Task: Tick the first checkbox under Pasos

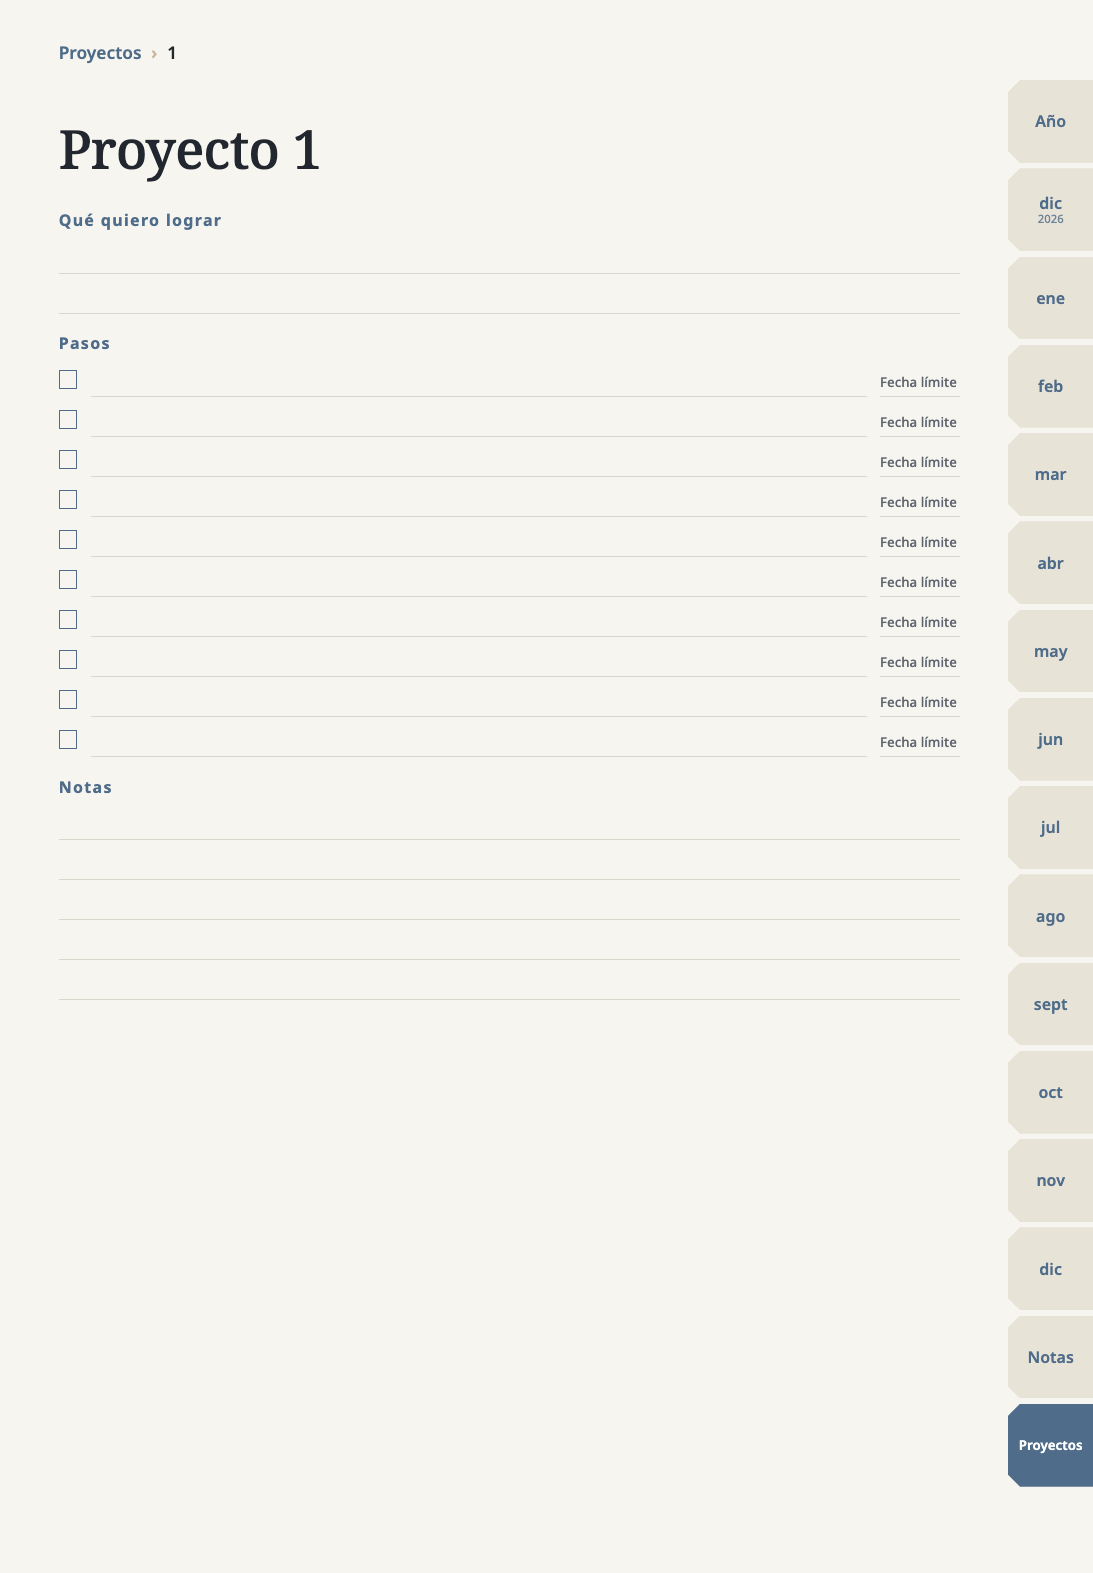Action: 68,380
